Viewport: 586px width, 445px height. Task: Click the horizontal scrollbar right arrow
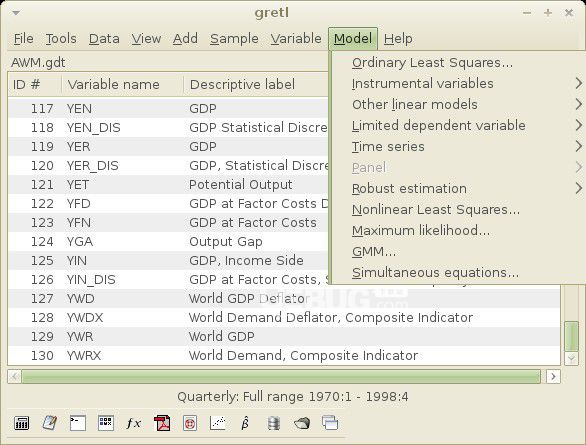pos(553,376)
